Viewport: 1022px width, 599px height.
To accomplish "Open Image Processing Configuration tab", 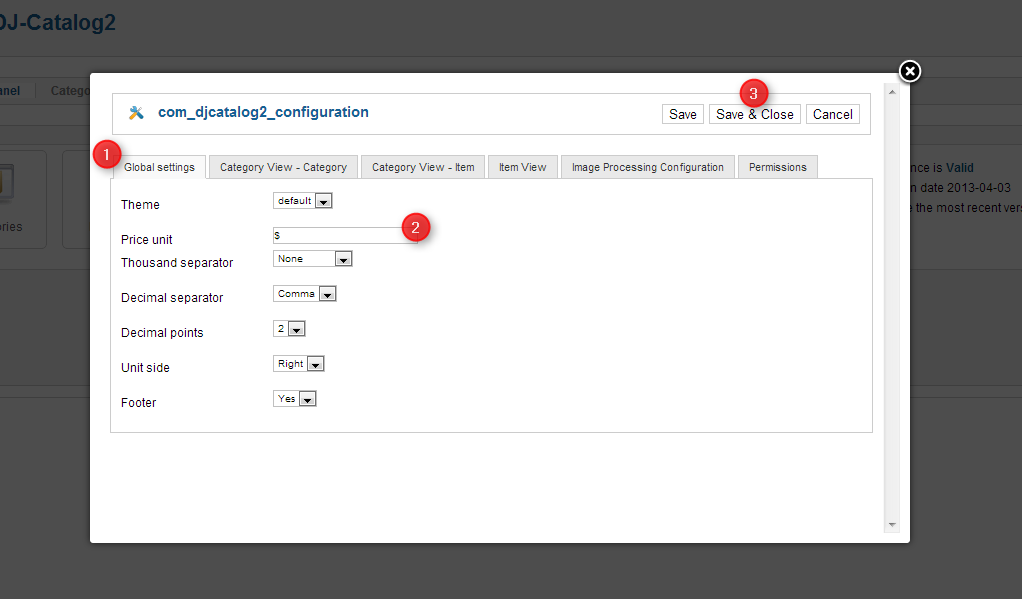I will pos(647,168).
